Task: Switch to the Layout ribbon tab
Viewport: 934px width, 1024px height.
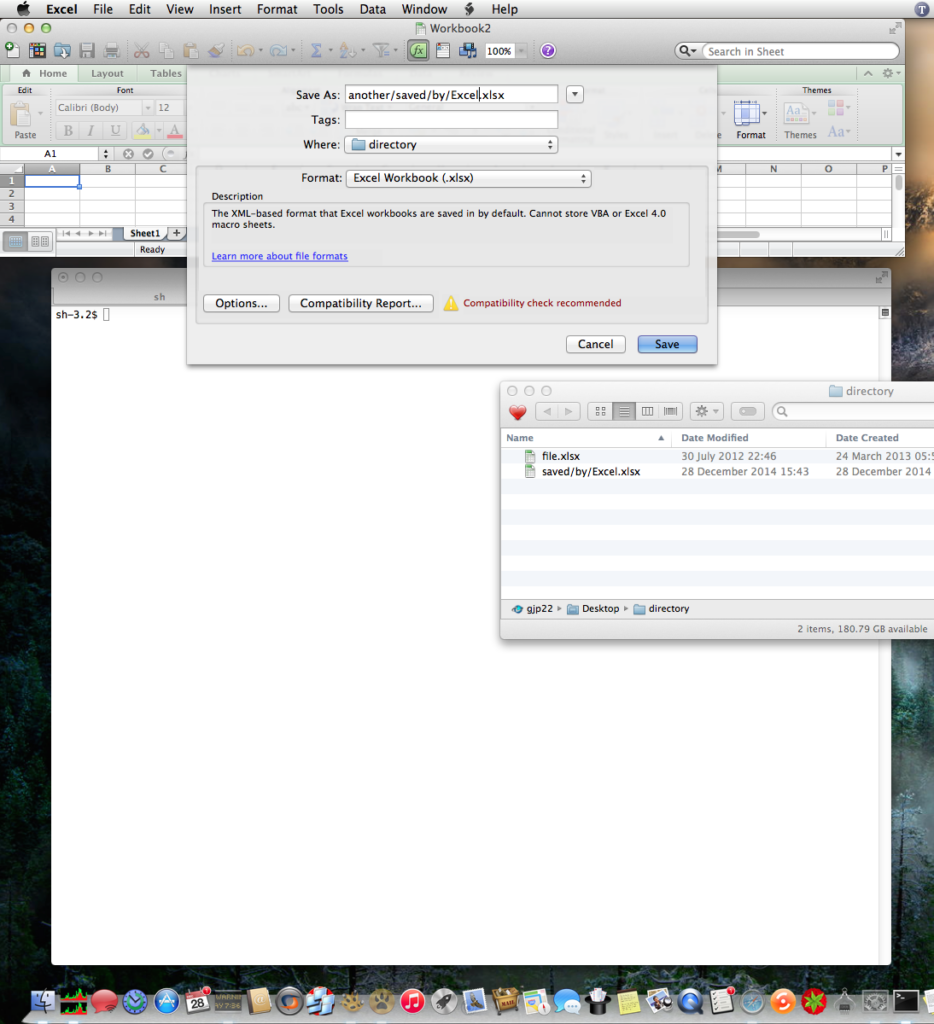Action: 107,73
